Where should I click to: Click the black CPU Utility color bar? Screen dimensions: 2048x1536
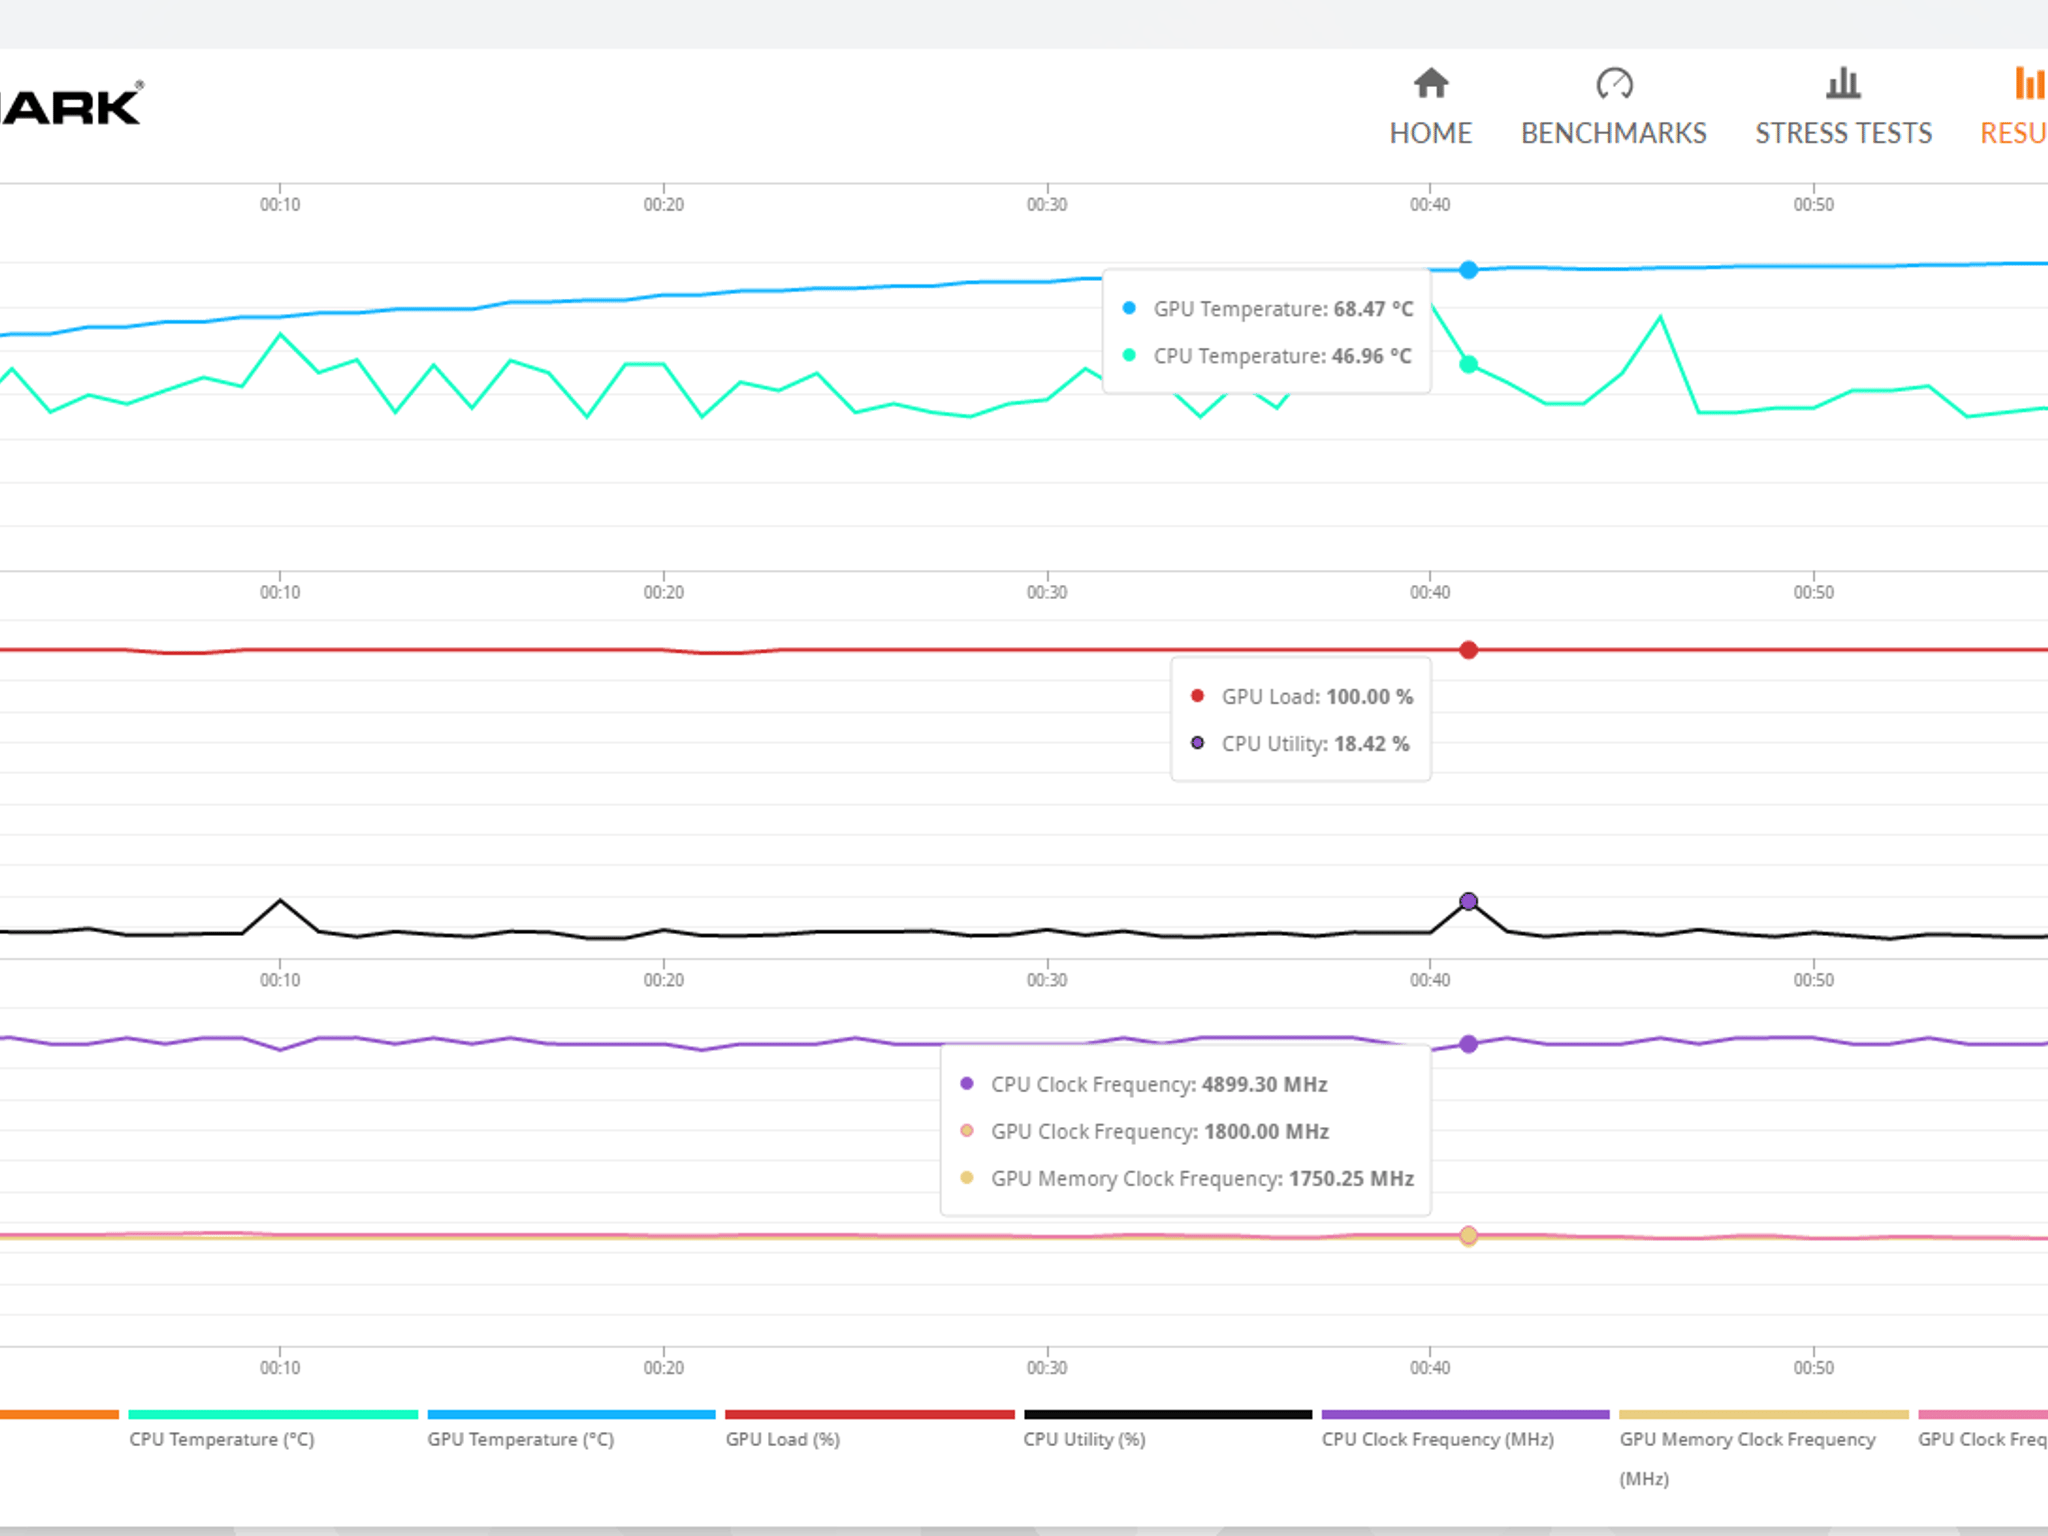1168,1414
